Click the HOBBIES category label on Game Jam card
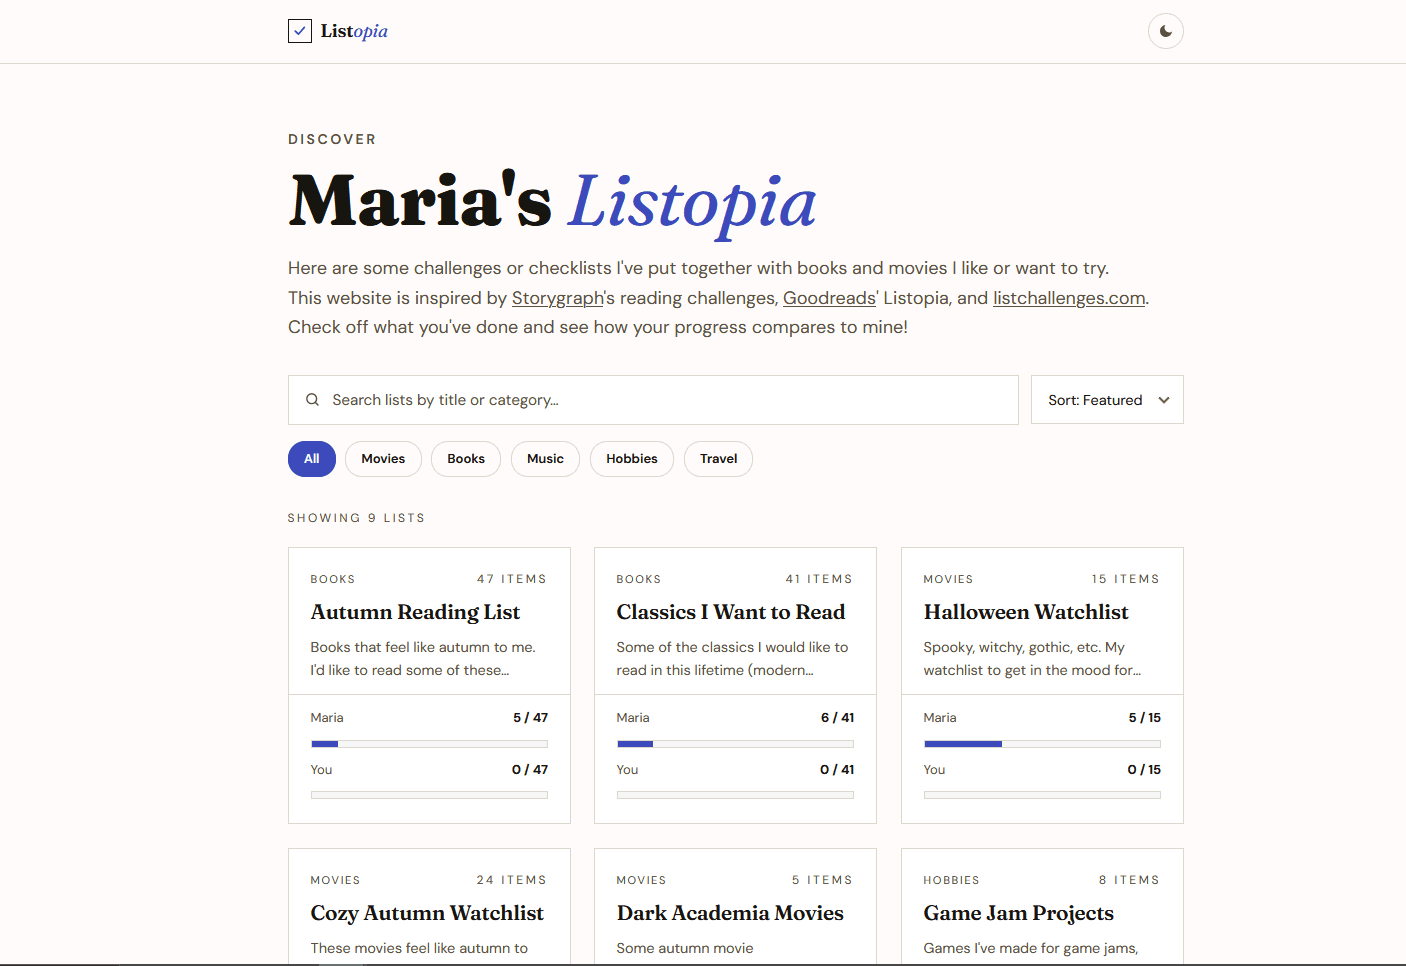 click(x=951, y=880)
